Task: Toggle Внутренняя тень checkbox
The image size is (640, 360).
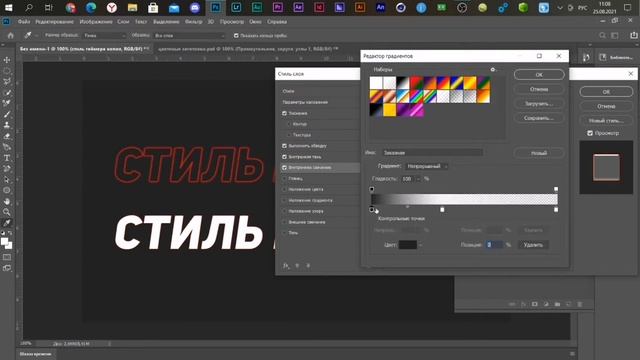Action: (284, 157)
